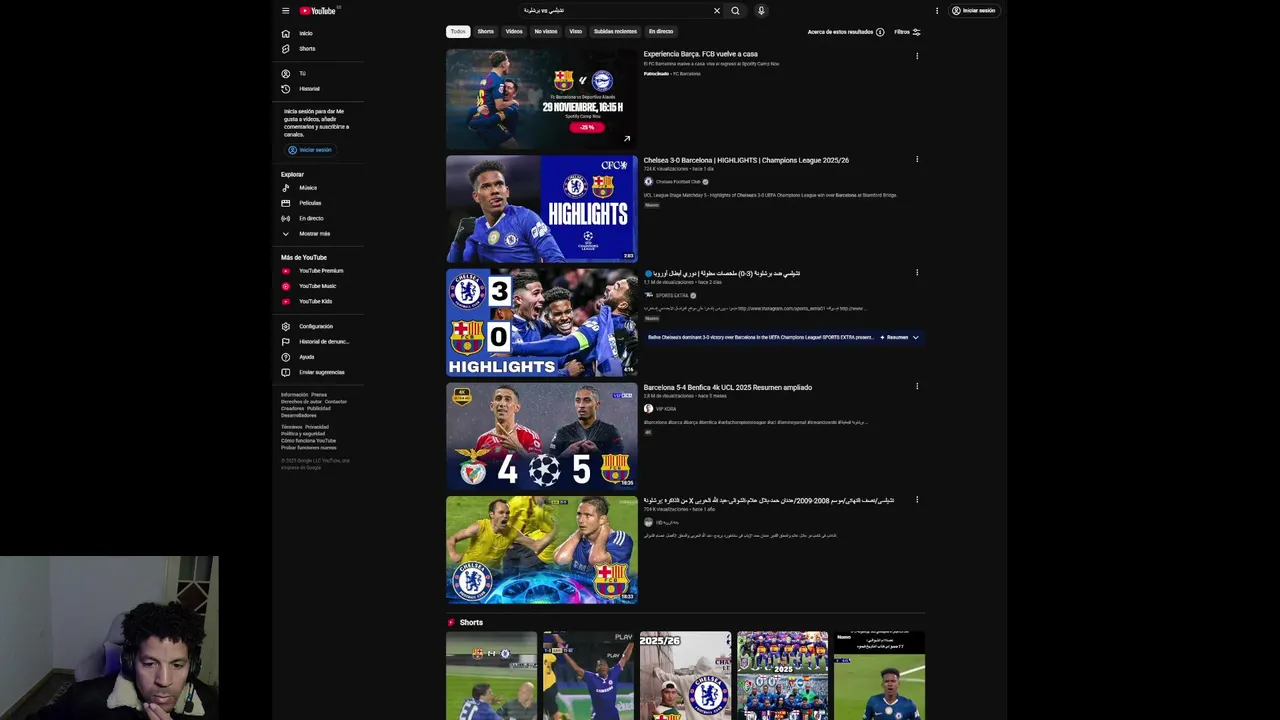
Task: Open YouTube Music link
Action: pyautogui.click(x=318, y=286)
